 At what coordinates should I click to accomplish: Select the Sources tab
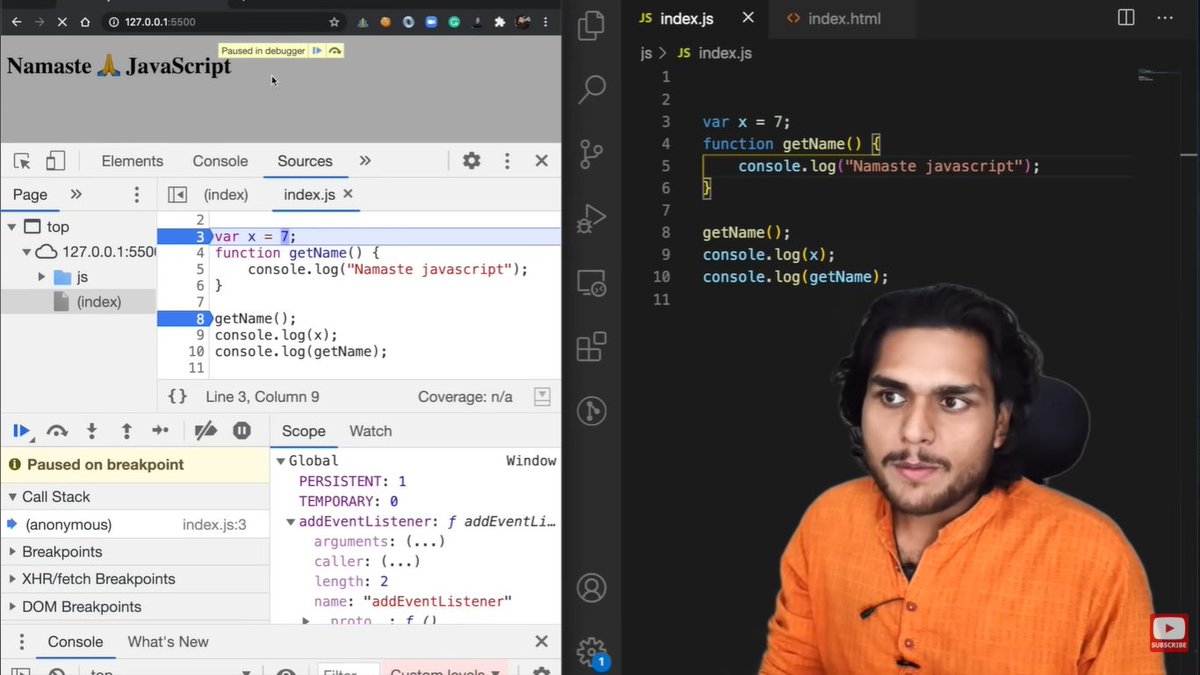(305, 161)
